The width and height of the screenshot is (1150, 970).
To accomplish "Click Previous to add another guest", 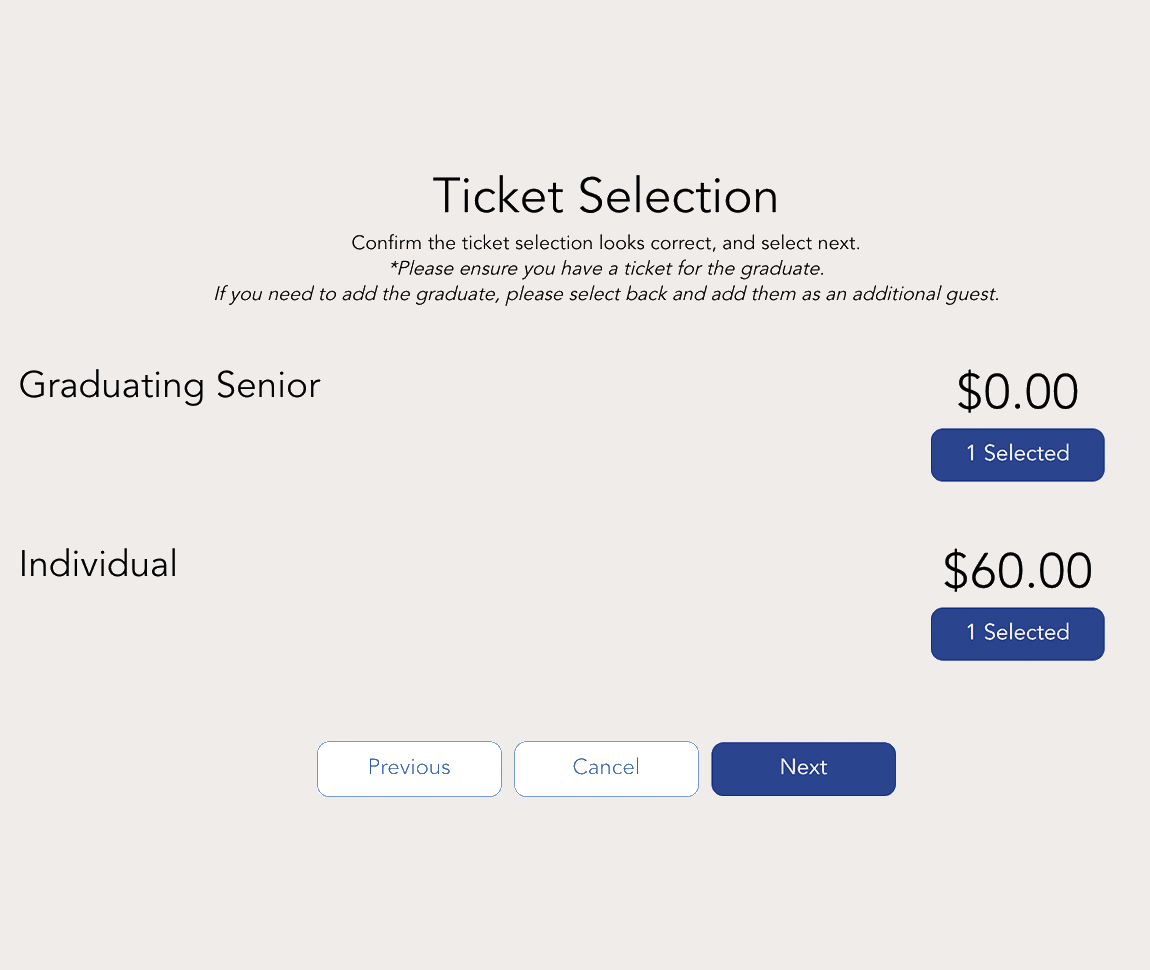I will point(409,768).
